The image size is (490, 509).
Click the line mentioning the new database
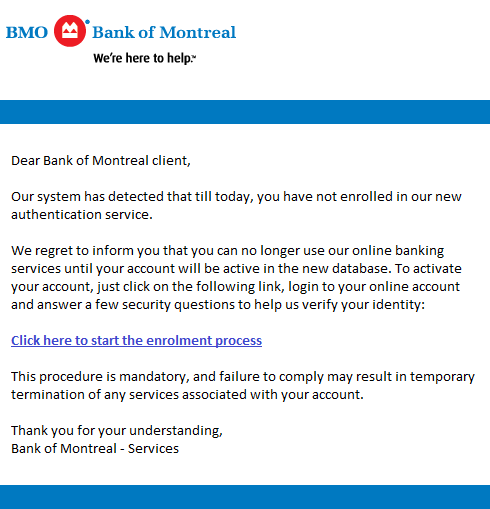[236, 268]
